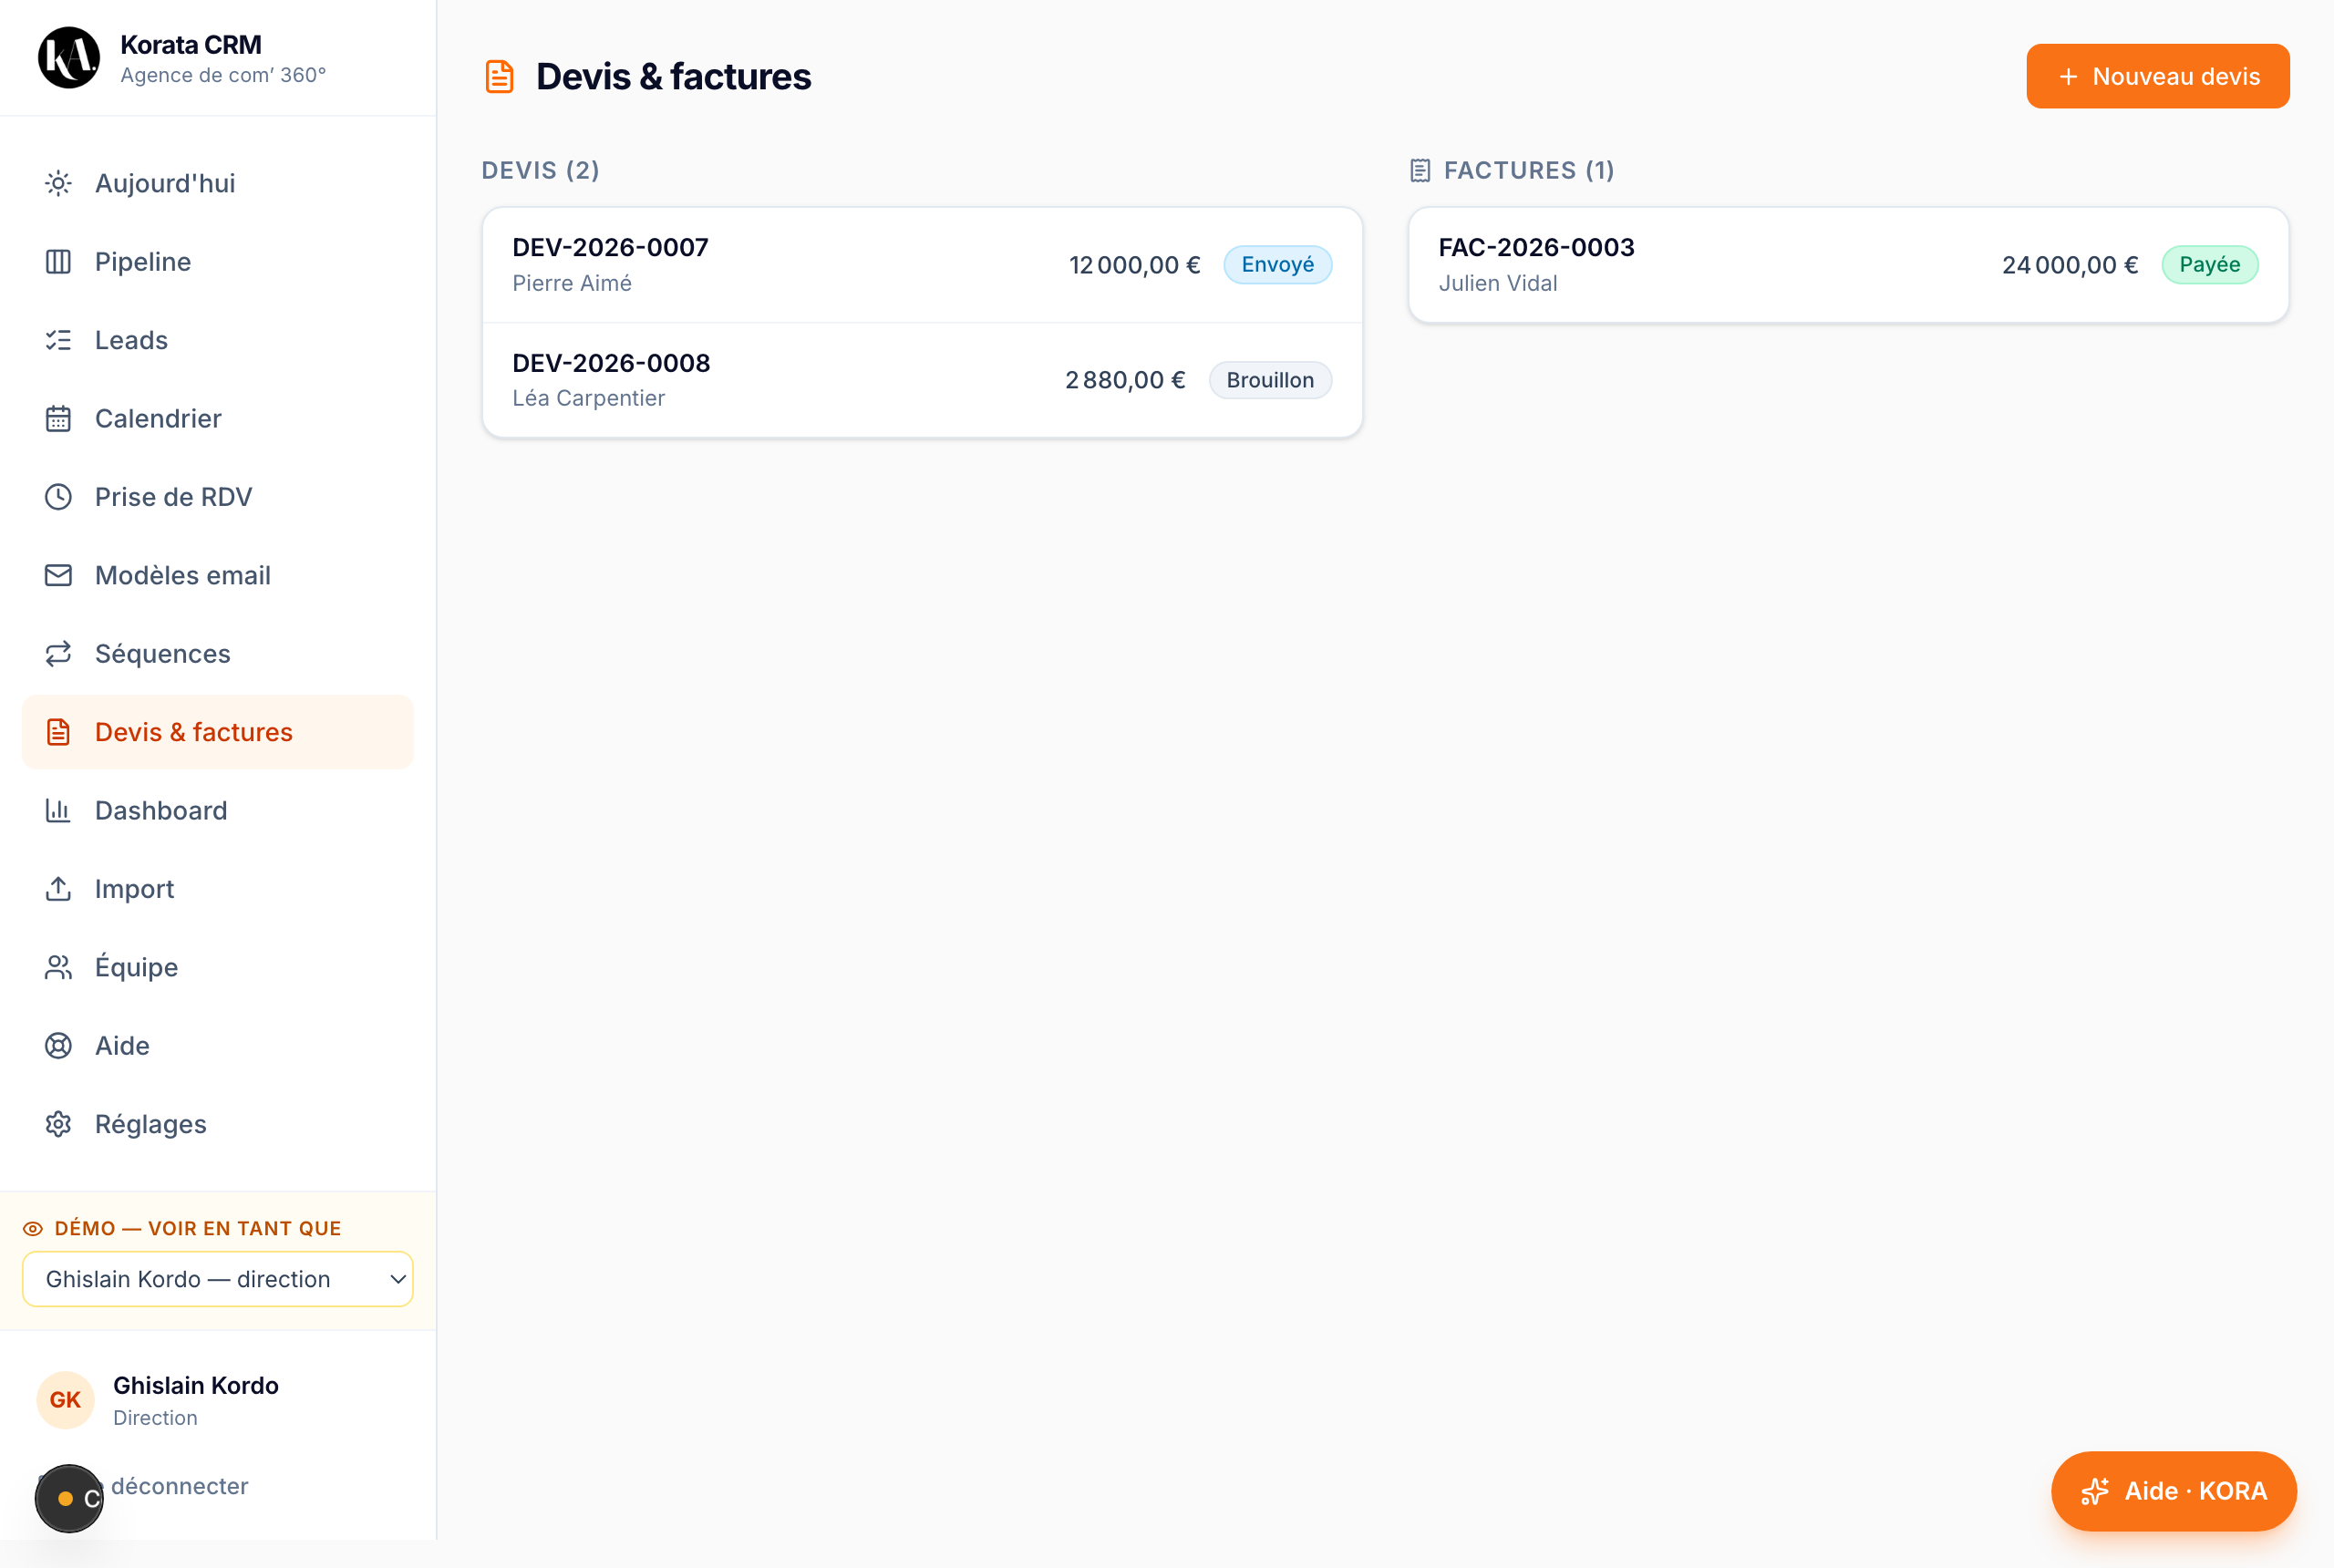Click the Nouveau devis button
2334x1568 pixels.
(x=2157, y=76)
